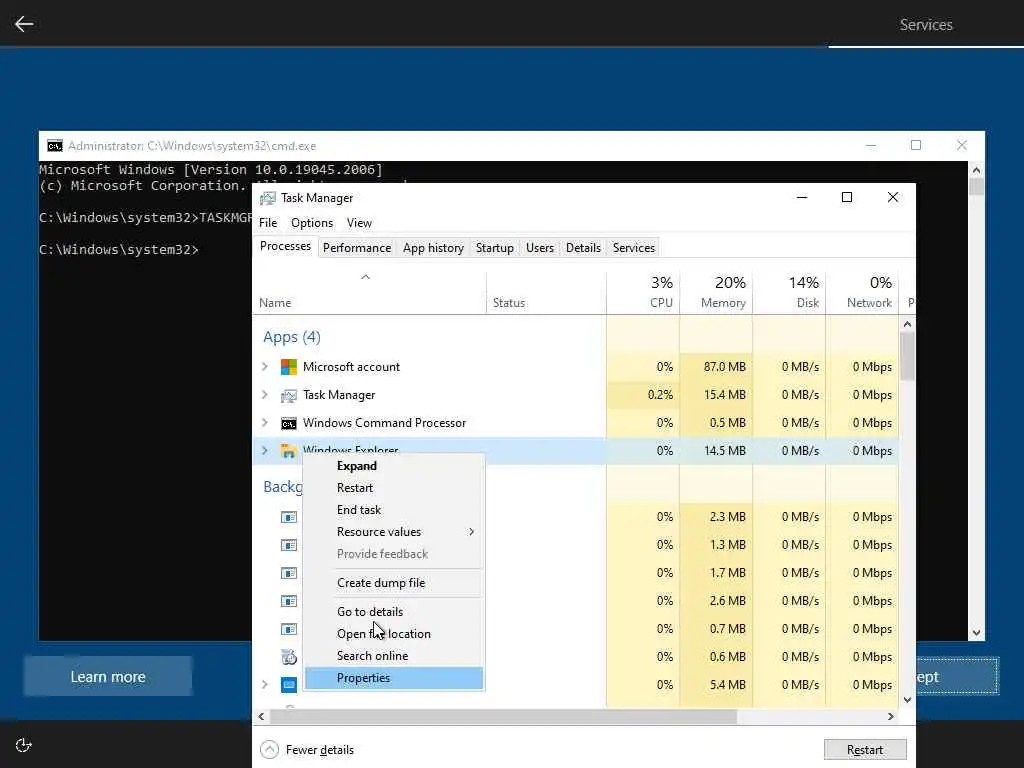Switch to the Details tab
Screen dimensions: 1024x768
coord(583,248)
